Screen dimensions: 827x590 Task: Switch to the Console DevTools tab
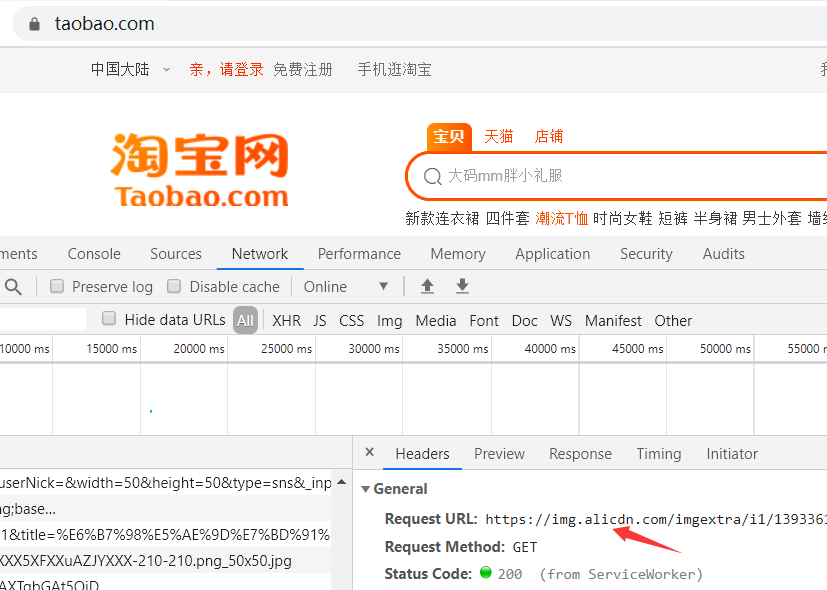(x=94, y=254)
